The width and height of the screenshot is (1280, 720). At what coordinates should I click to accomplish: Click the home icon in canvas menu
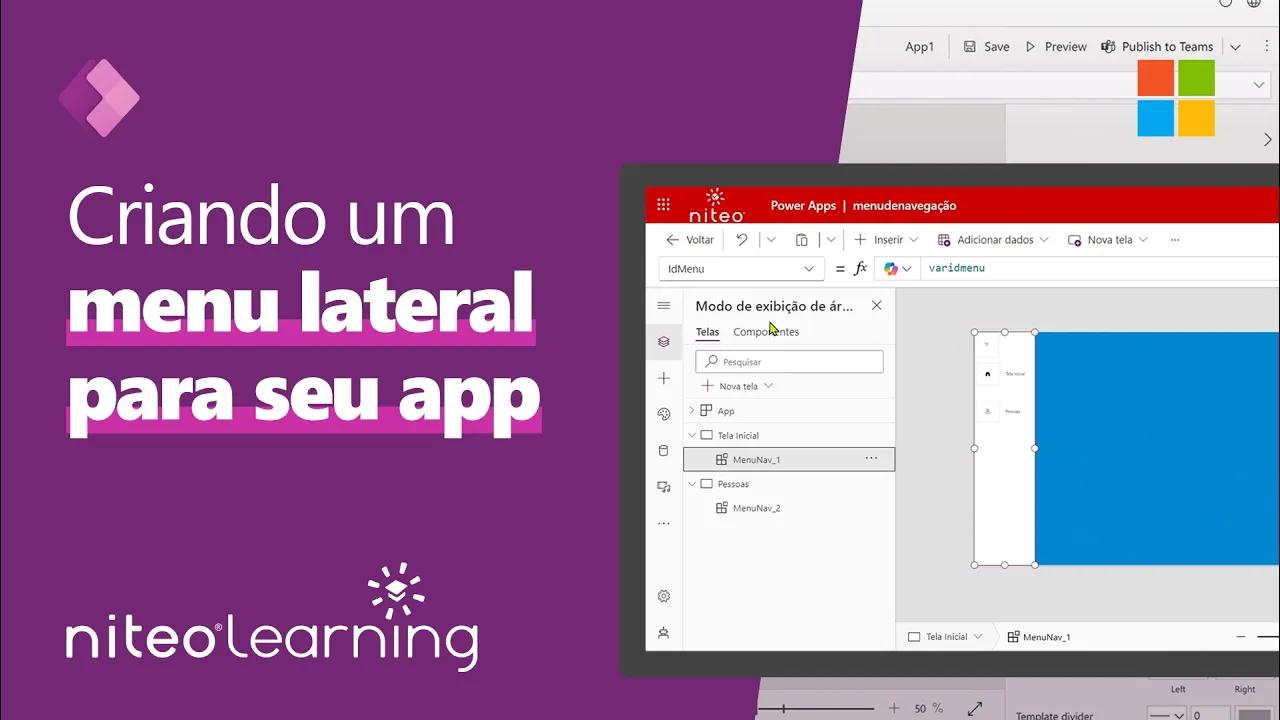tap(988, 374)
